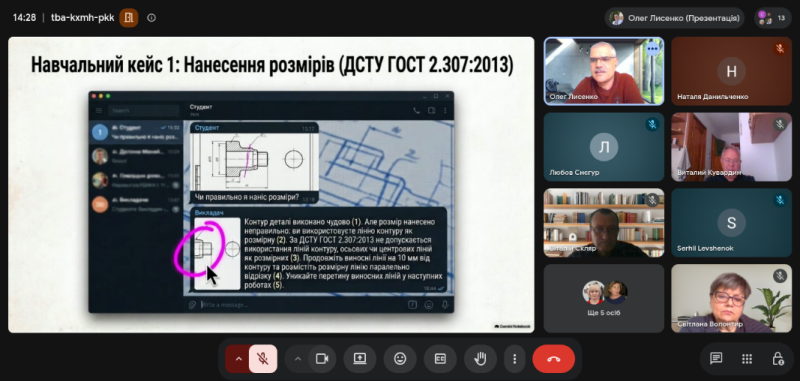
Task: Expand microphone audio settings arrow
Action: coord(238,359)
